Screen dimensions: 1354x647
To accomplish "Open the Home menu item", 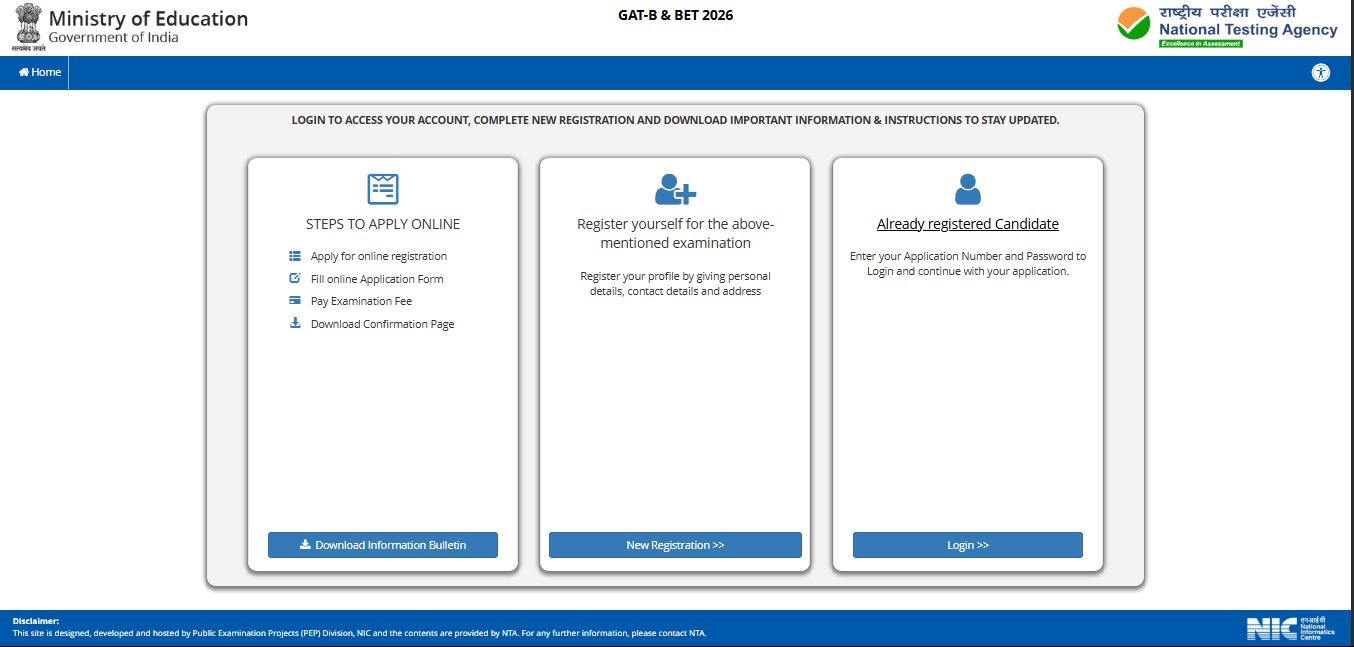I will pyautogui.click(x=40, y=72).
